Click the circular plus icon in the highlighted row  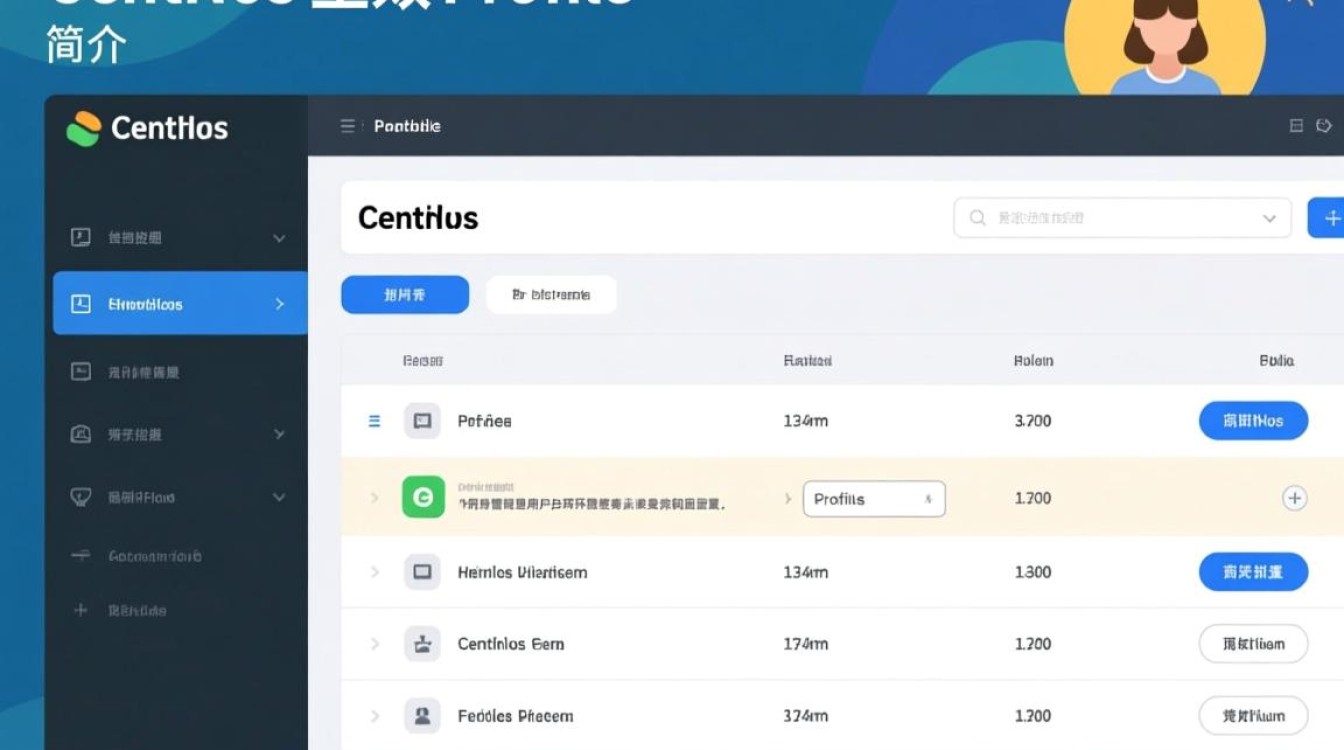(x=1295, y=498)
